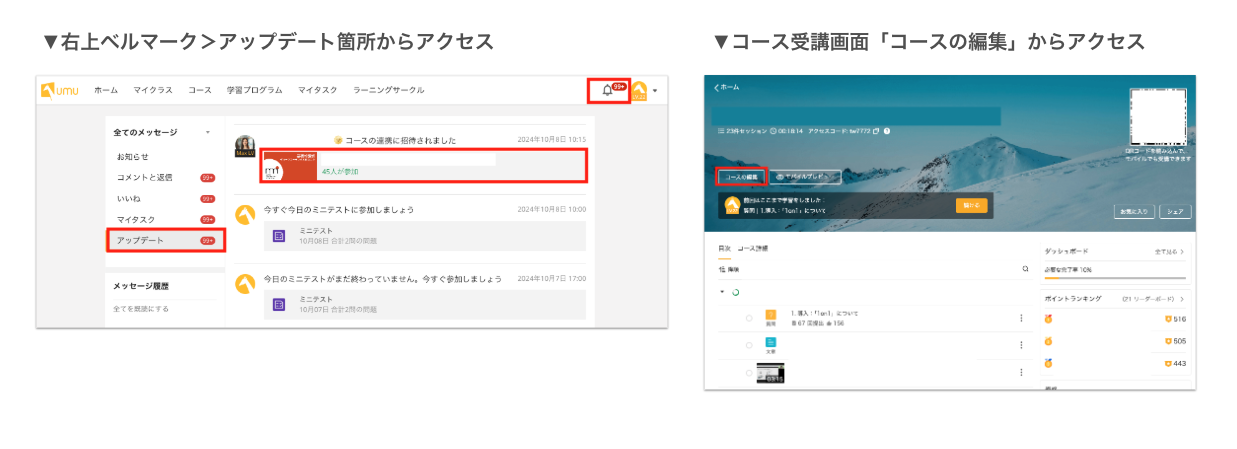The height and width of the screenshot is (449, 1237).
Task: Select the radio circle for the 1on1 session
Action: (x=748, y=318)
